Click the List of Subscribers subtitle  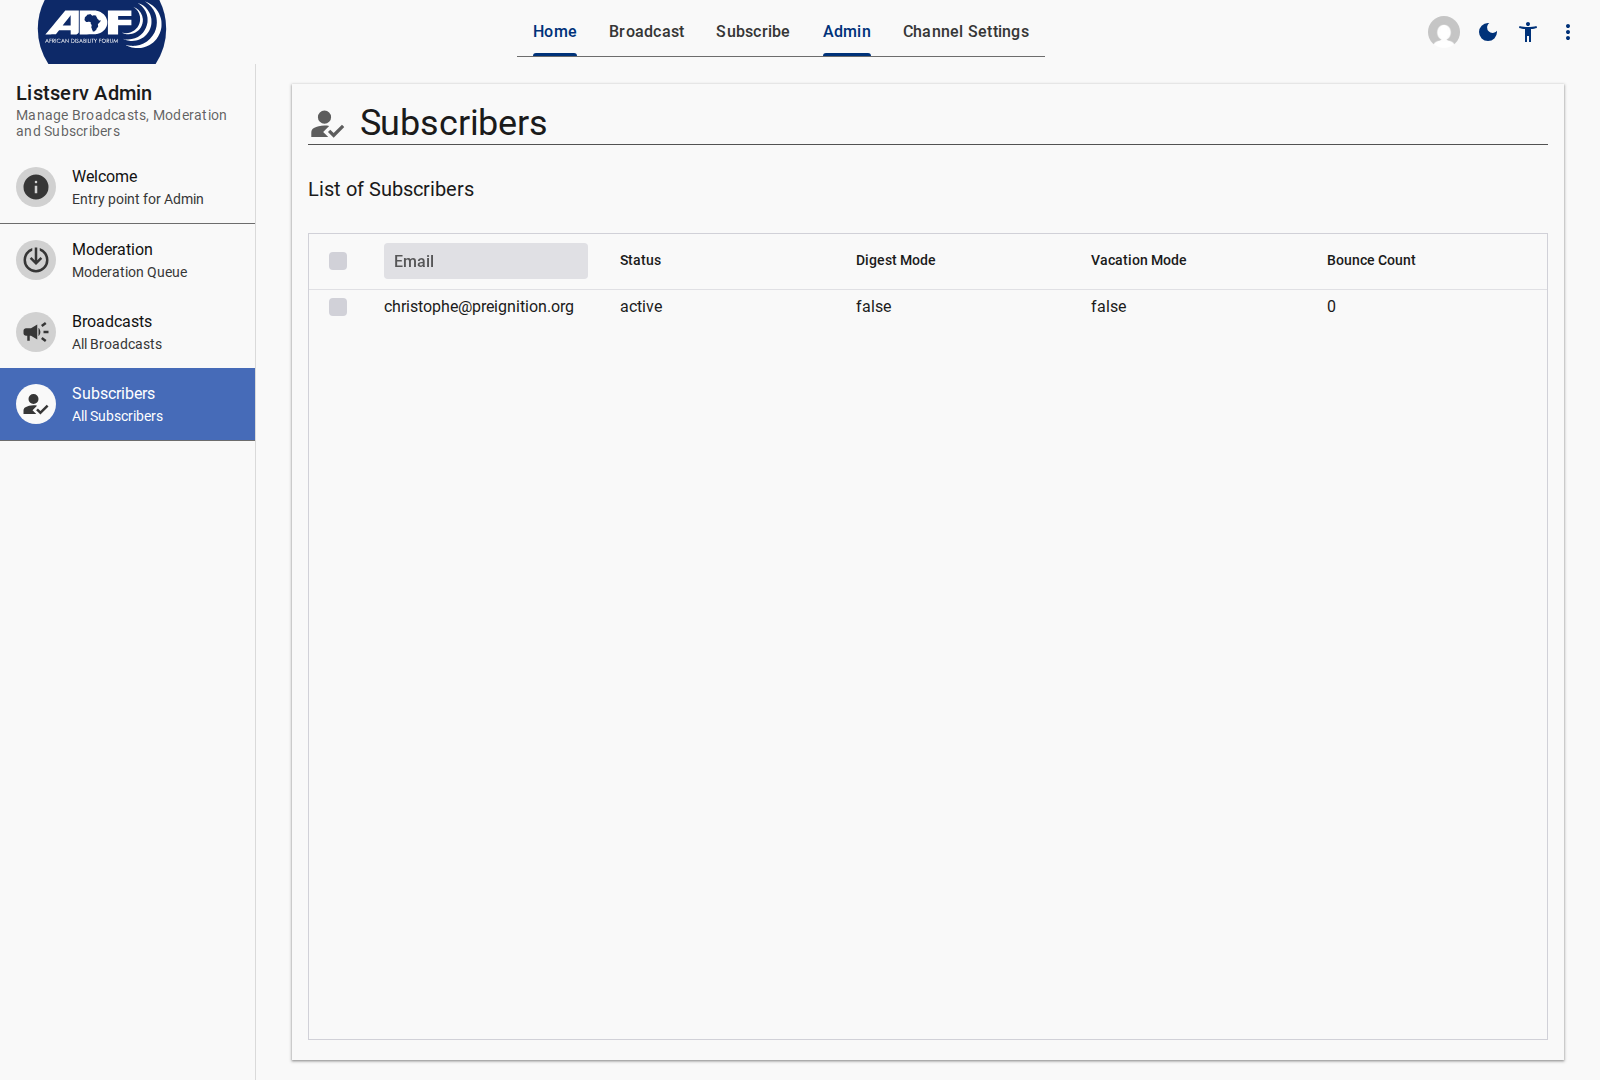[391, 189]
